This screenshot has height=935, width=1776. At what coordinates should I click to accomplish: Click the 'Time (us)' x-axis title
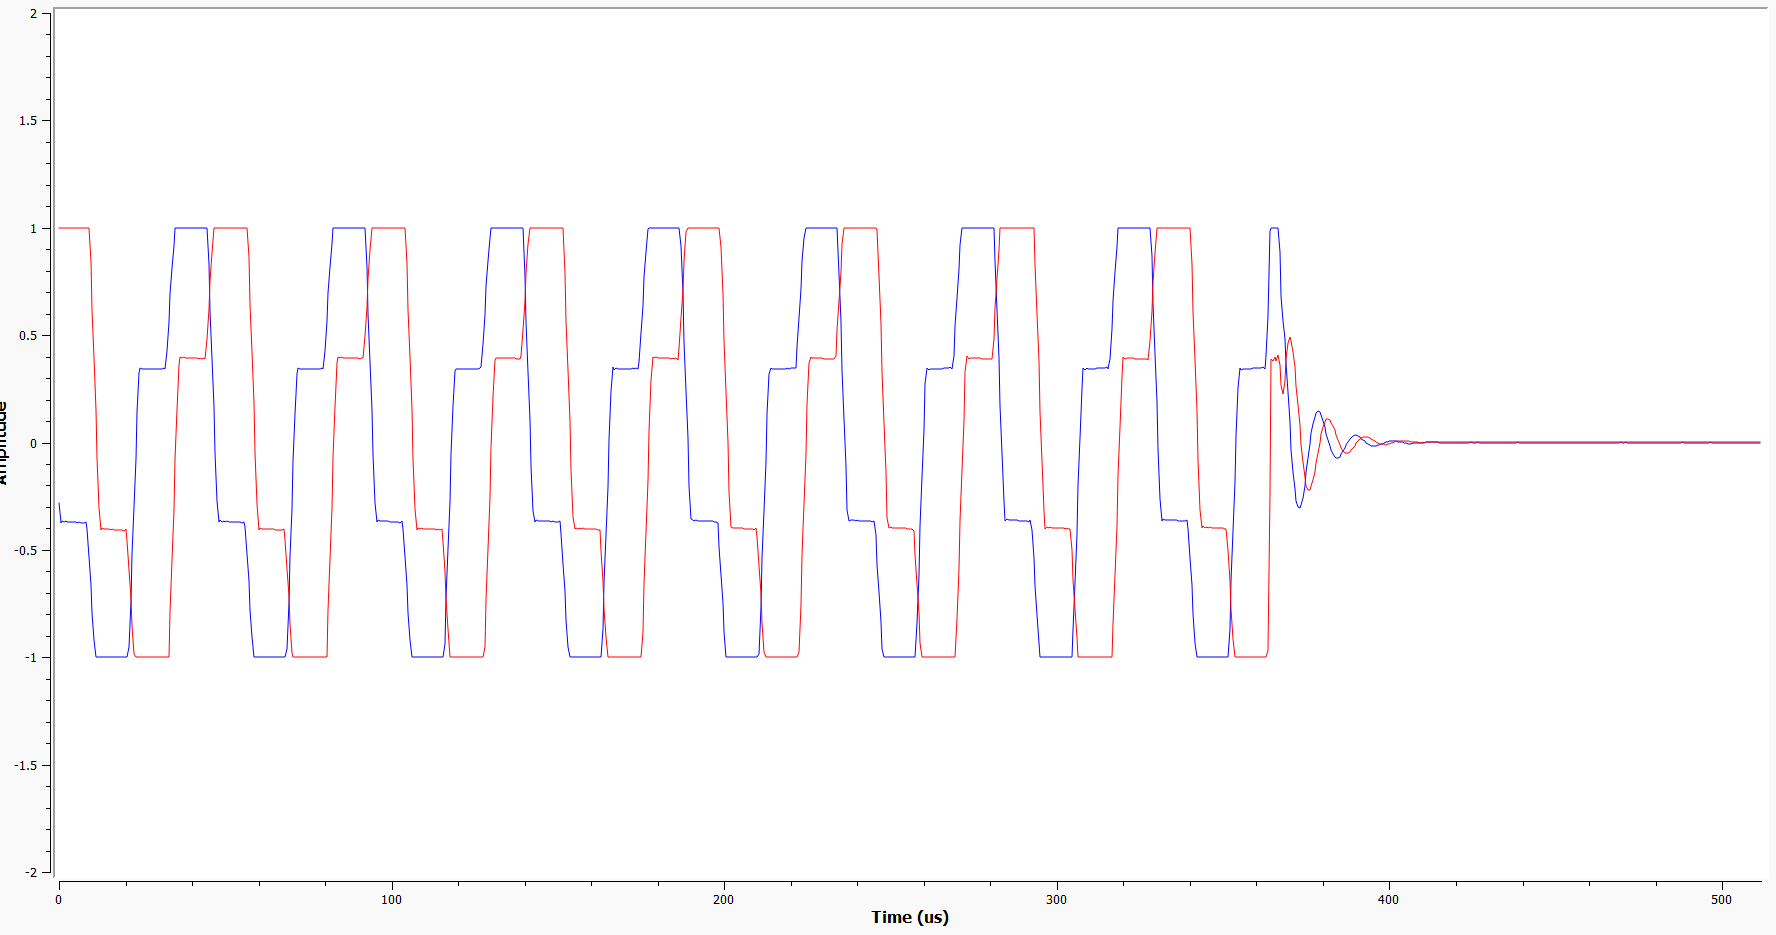point(909,917)
